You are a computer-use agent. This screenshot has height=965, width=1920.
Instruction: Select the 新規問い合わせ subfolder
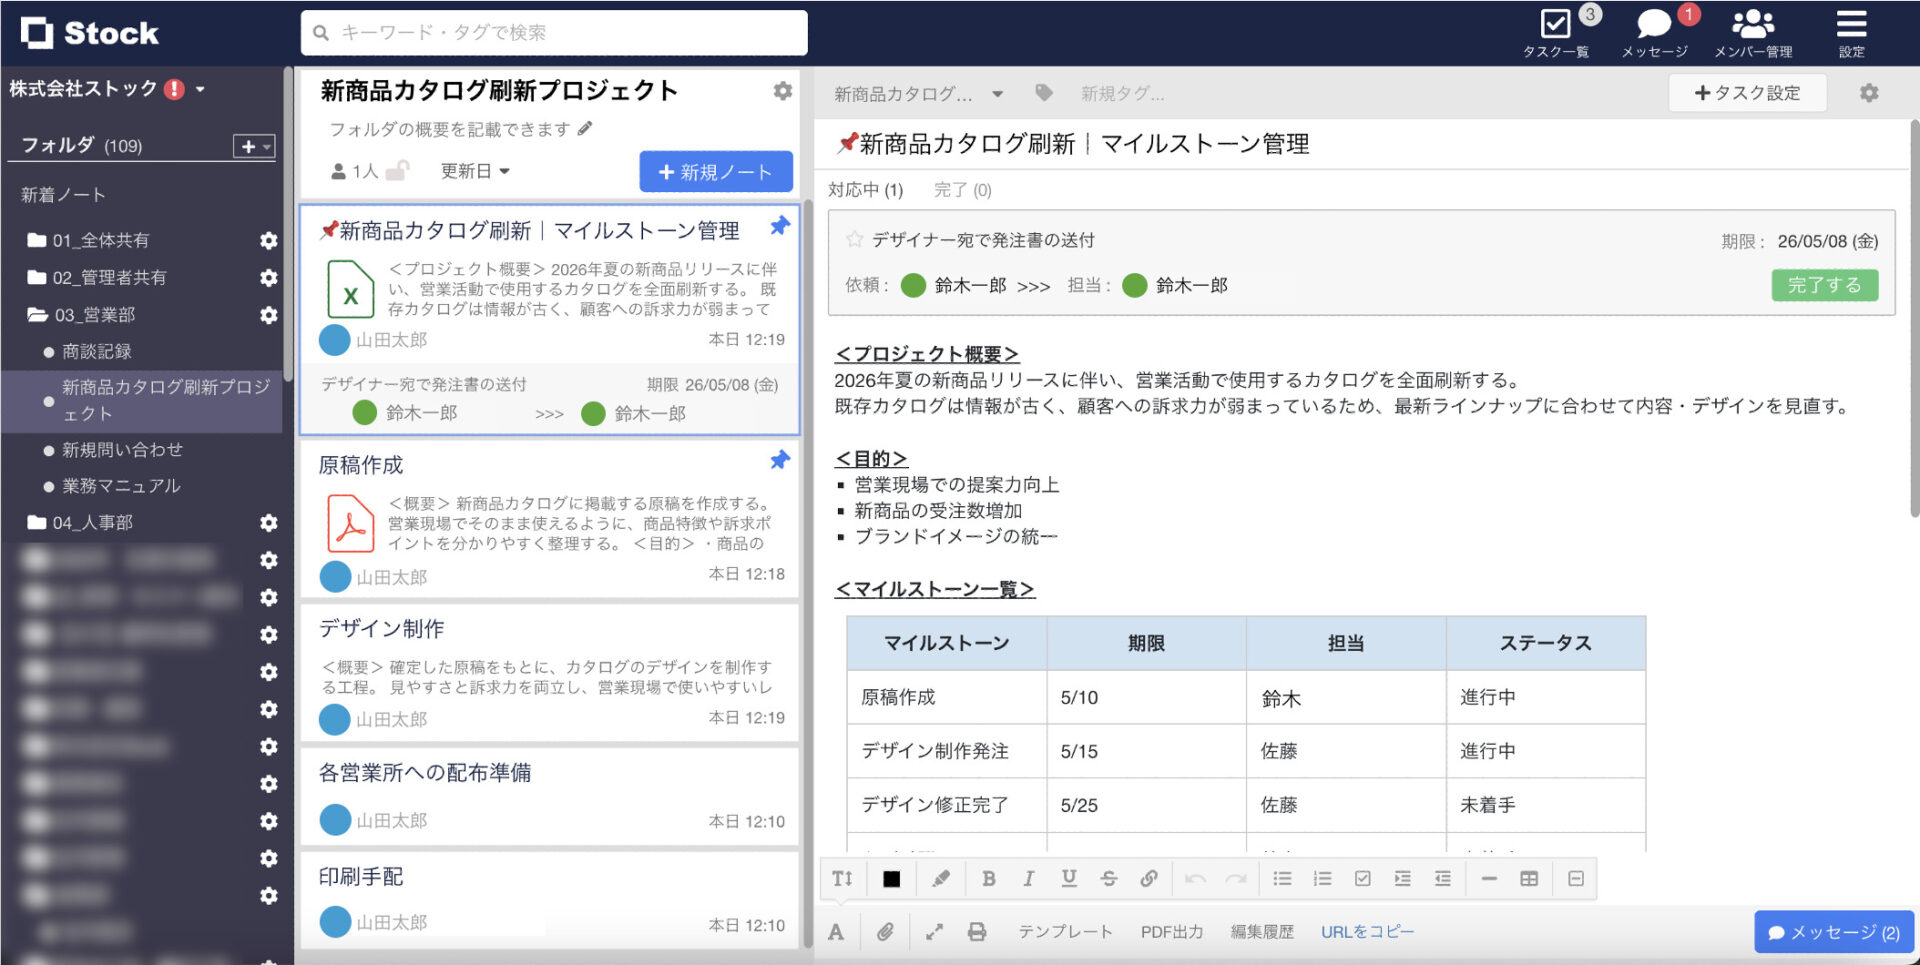click(x=122, y=450)
